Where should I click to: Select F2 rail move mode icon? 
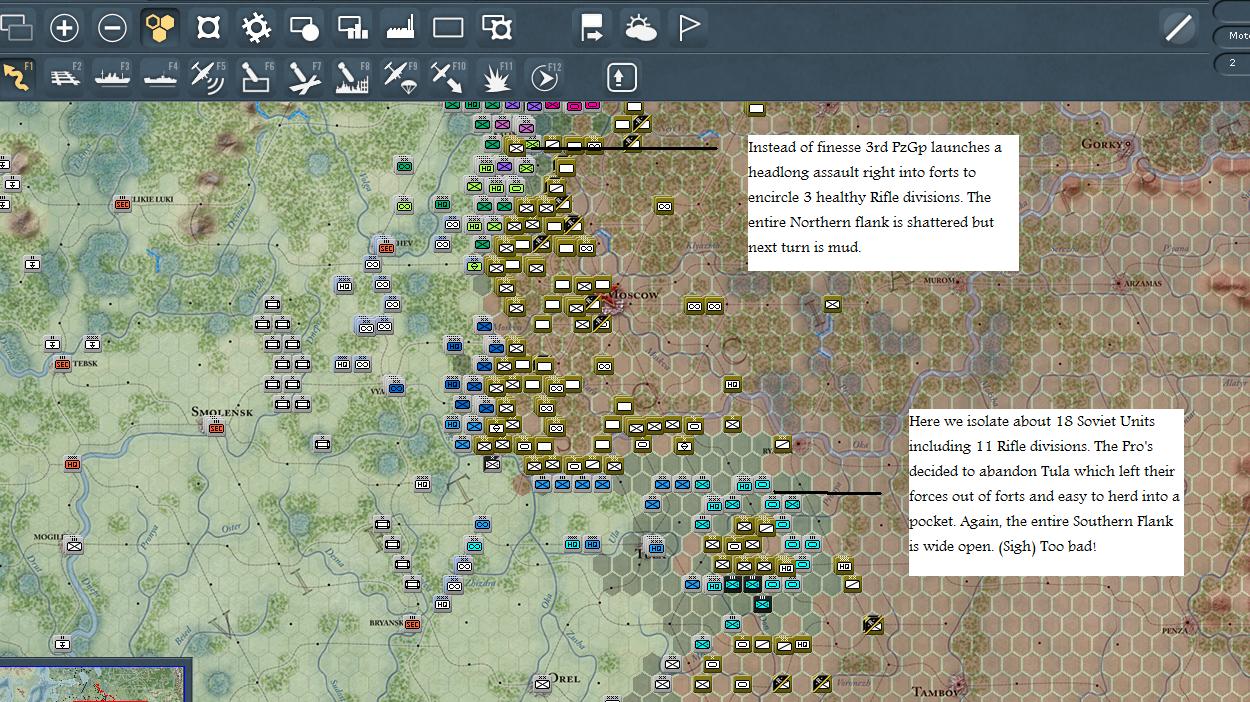[x=65, y=77]
